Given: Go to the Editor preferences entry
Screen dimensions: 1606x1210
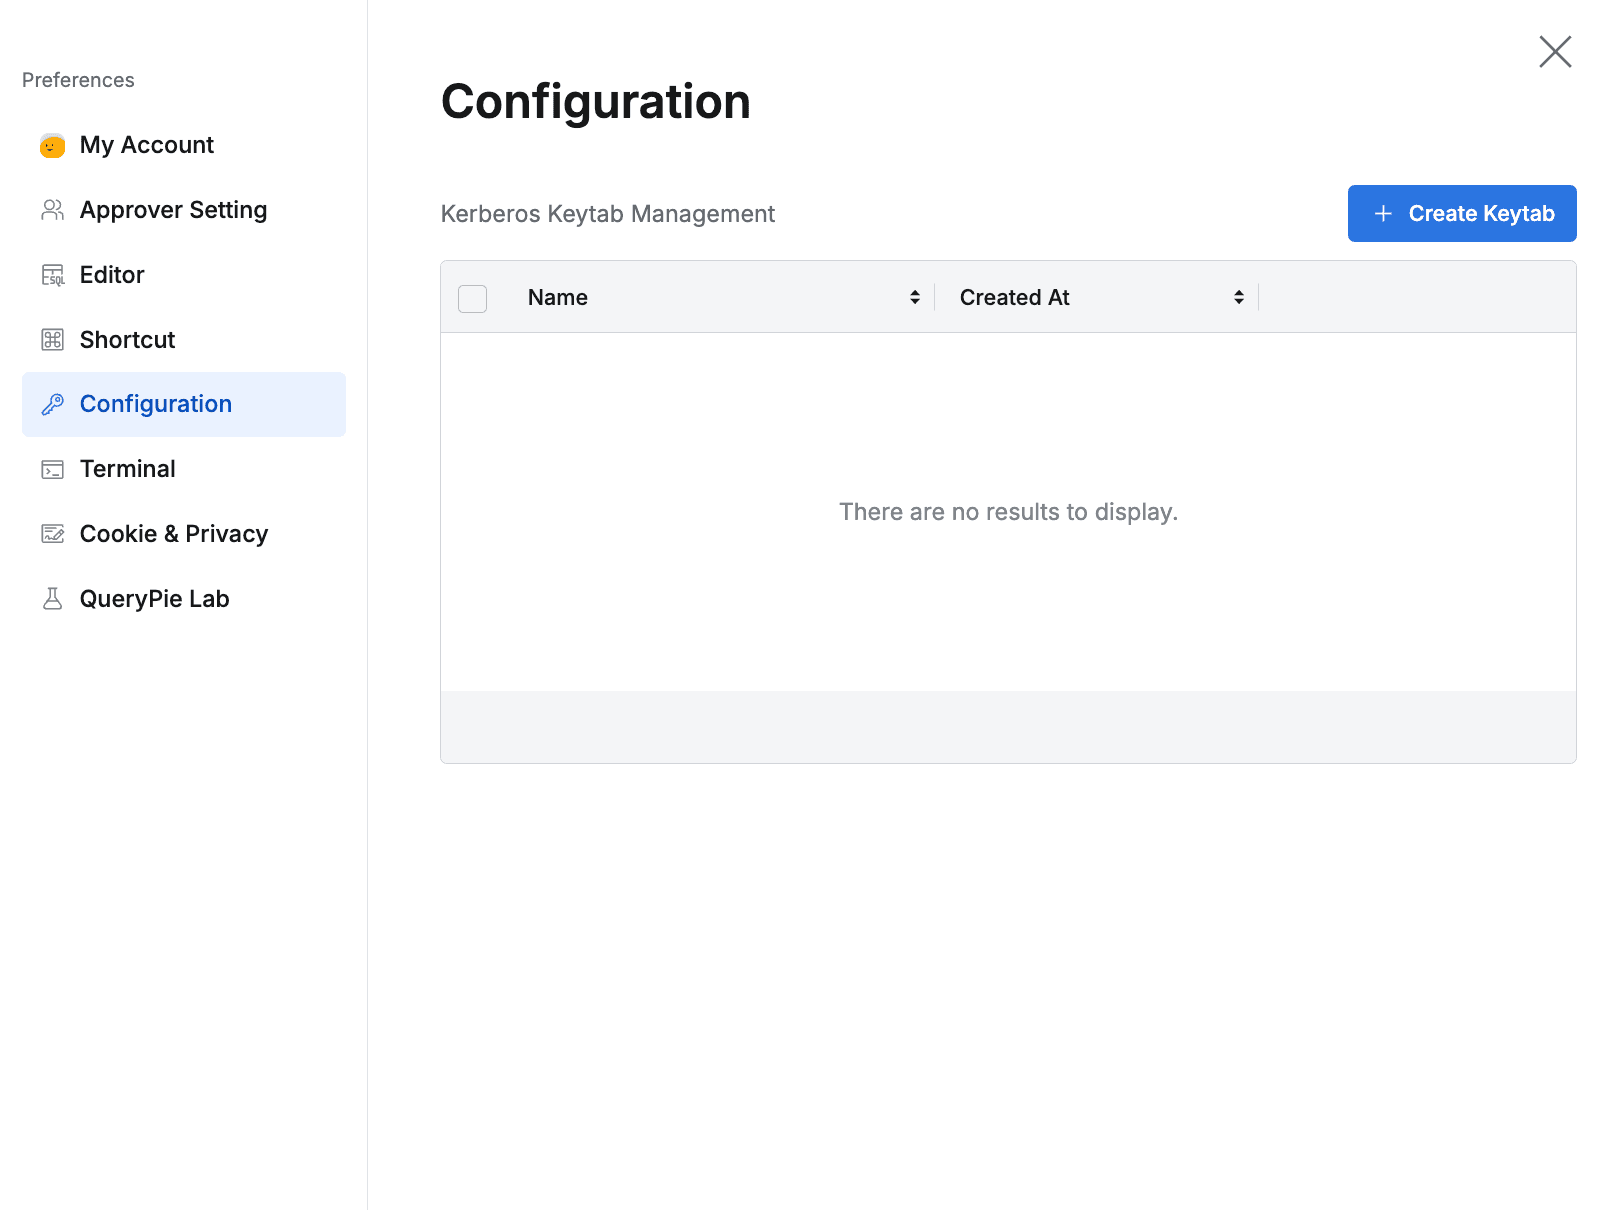Looking at the screenshot, I should point(111,274).
